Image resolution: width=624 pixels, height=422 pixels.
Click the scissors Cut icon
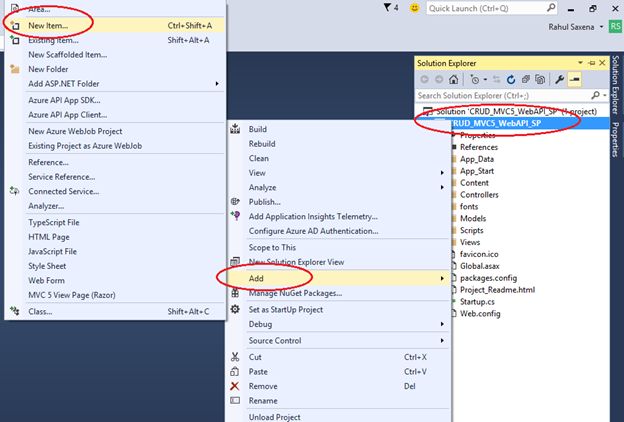tap(235, 357)
